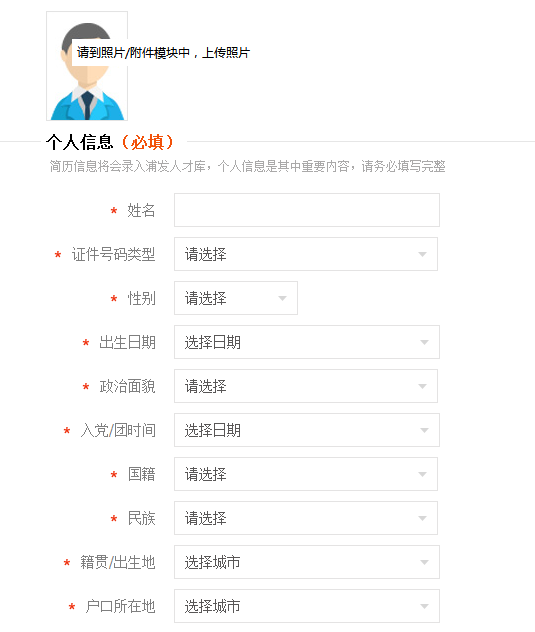Click the arrow icon in 民族 selector
This screenshot has width=535, height=632.
click(x=422, y=518)
